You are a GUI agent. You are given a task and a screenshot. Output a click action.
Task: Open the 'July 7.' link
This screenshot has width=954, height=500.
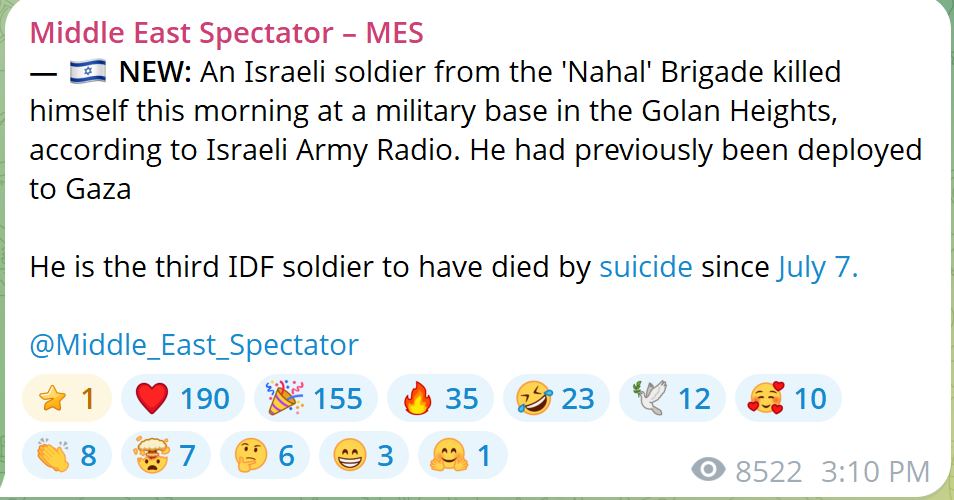coord(818,267)
